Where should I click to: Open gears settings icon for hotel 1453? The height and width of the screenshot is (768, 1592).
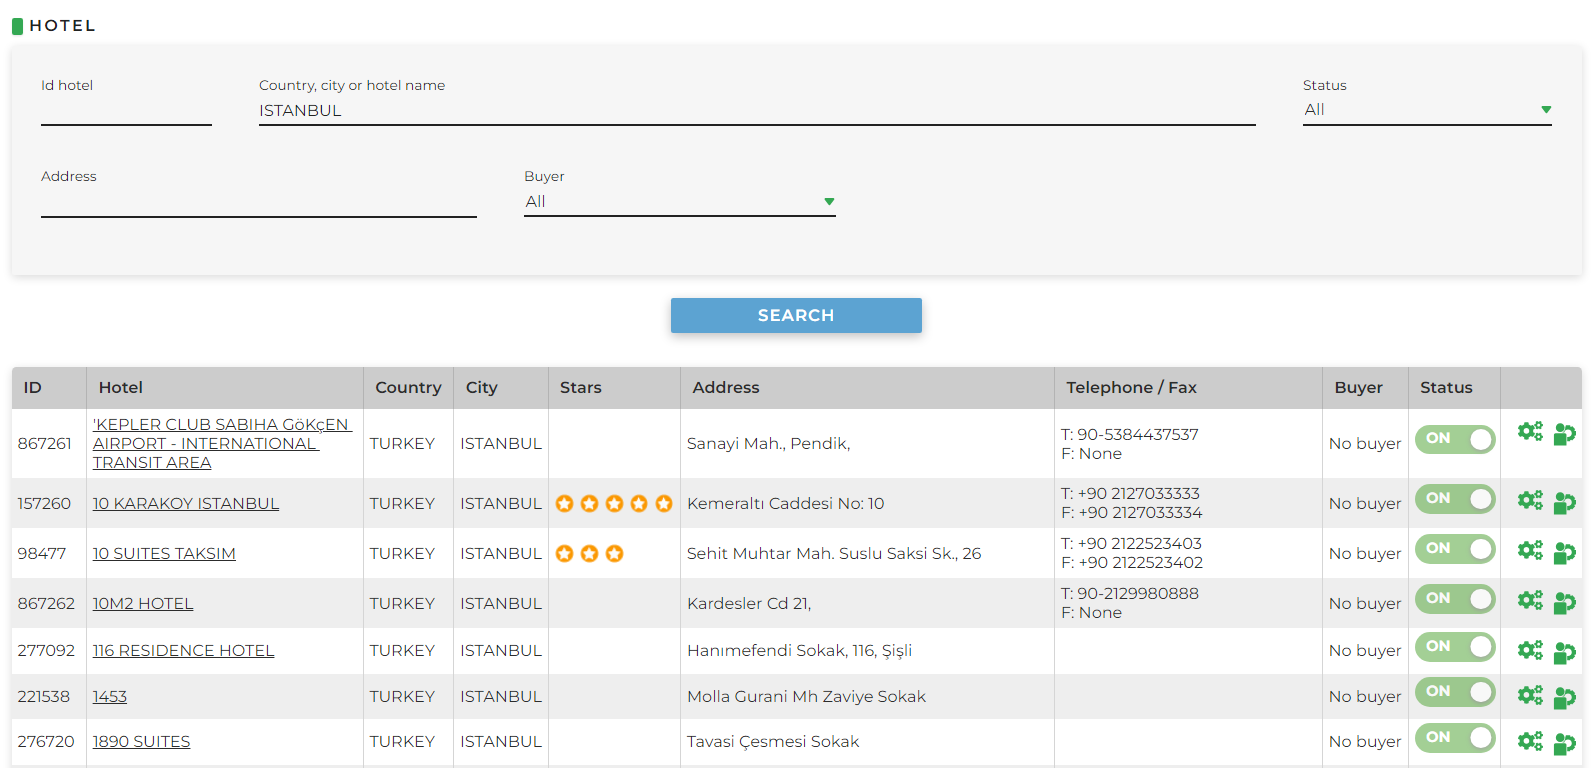1530,695
